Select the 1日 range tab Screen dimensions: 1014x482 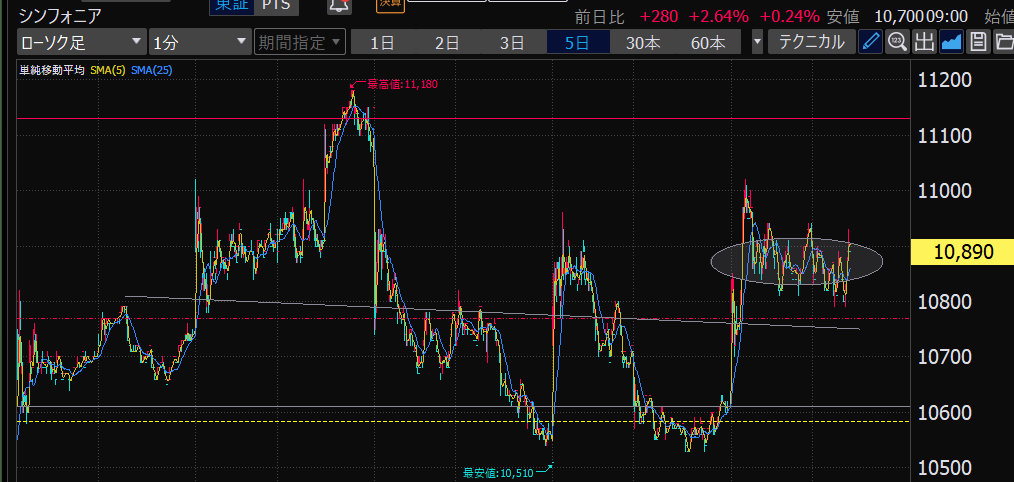[x=382, y=42]
